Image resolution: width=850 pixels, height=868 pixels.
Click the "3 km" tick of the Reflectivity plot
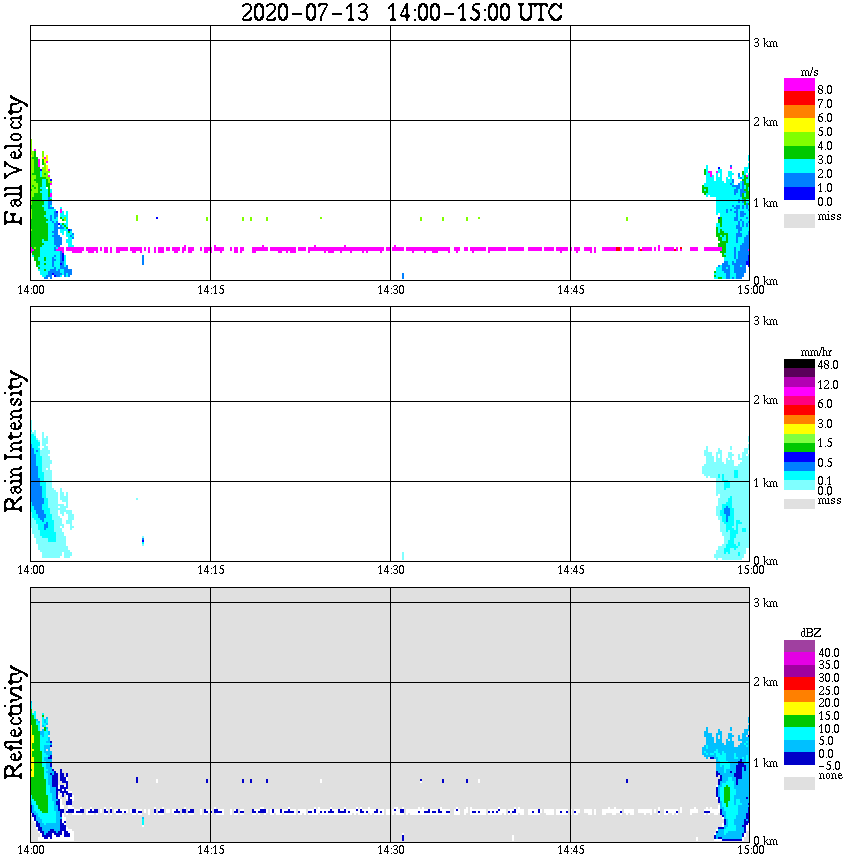point(765,603)
